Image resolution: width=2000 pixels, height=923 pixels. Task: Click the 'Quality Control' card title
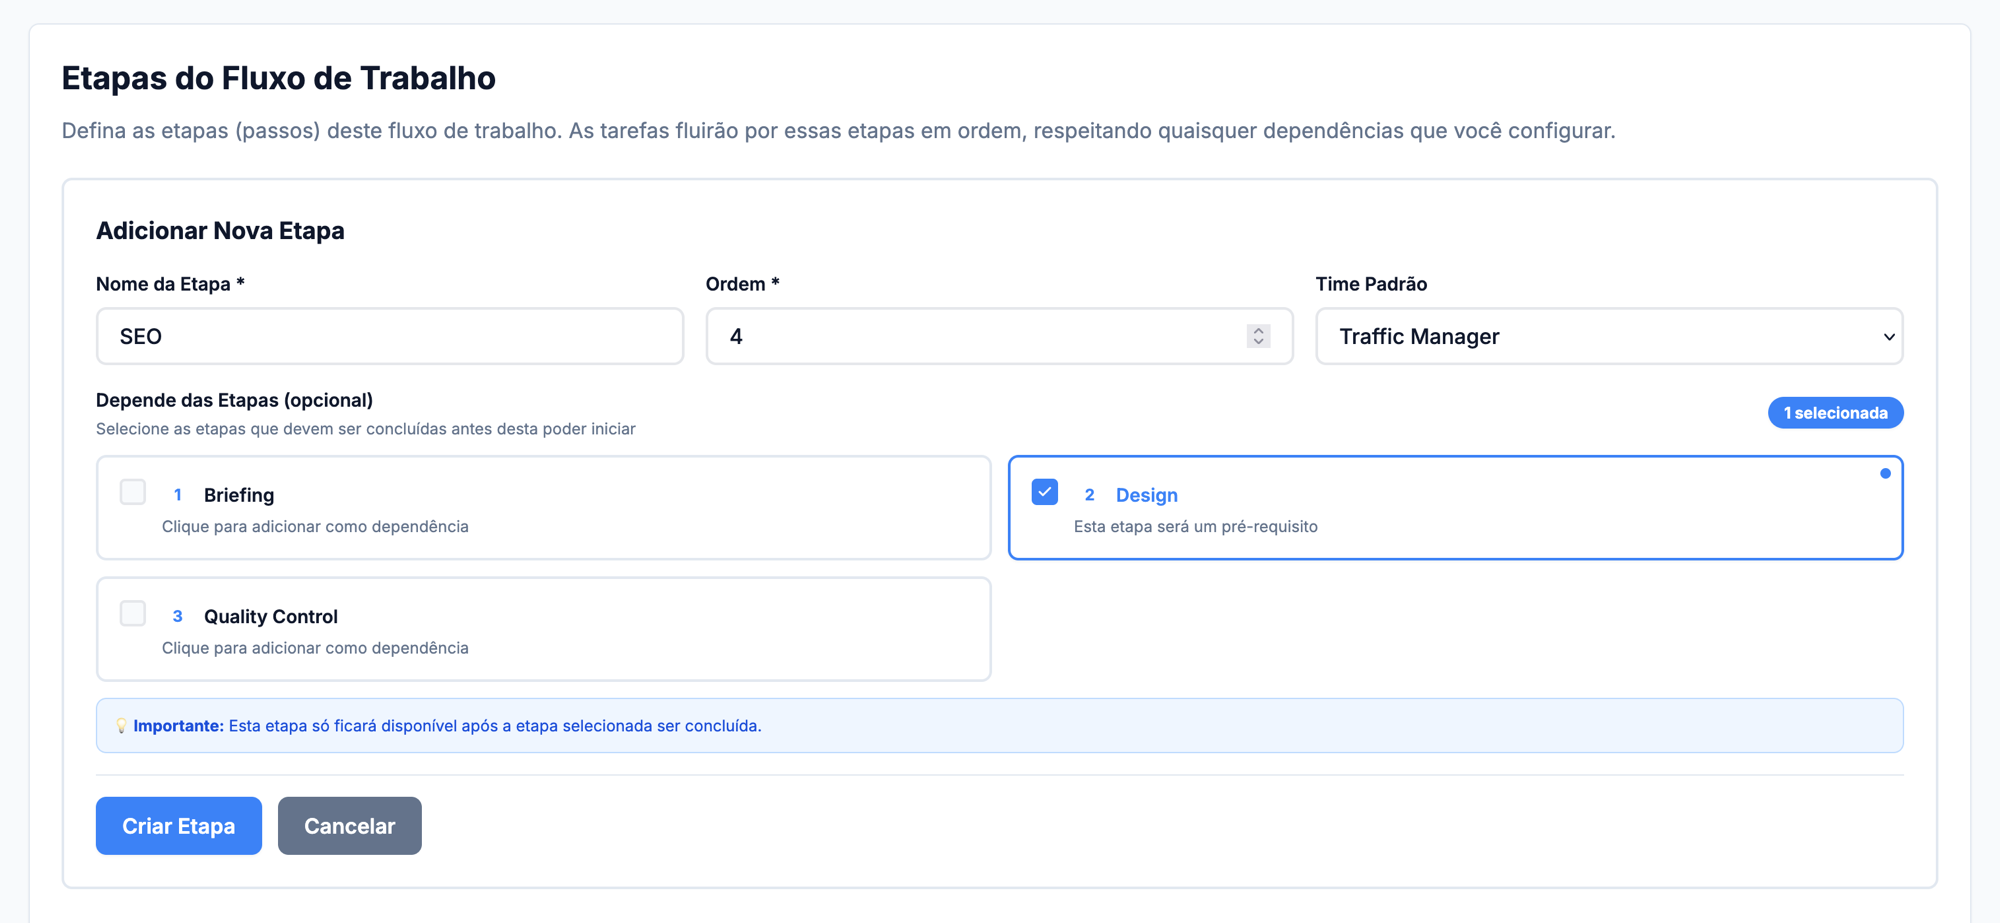pos(271,616)
